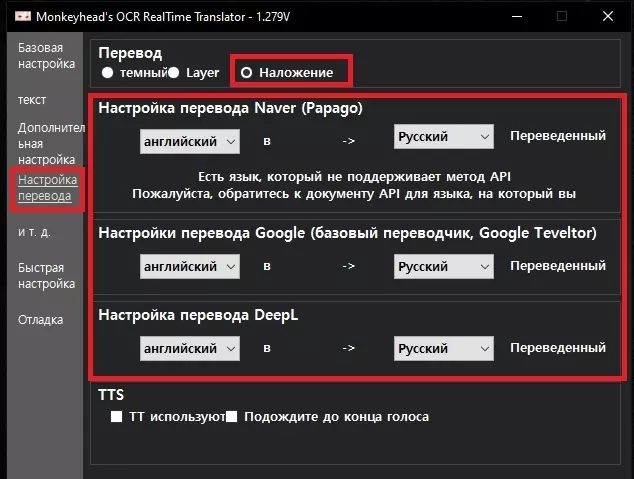Image resolution: width=634 pixels, height=479 pixels.
Task: Minimize the OCR RealTime Translator window
Action: tap(517, 17)
